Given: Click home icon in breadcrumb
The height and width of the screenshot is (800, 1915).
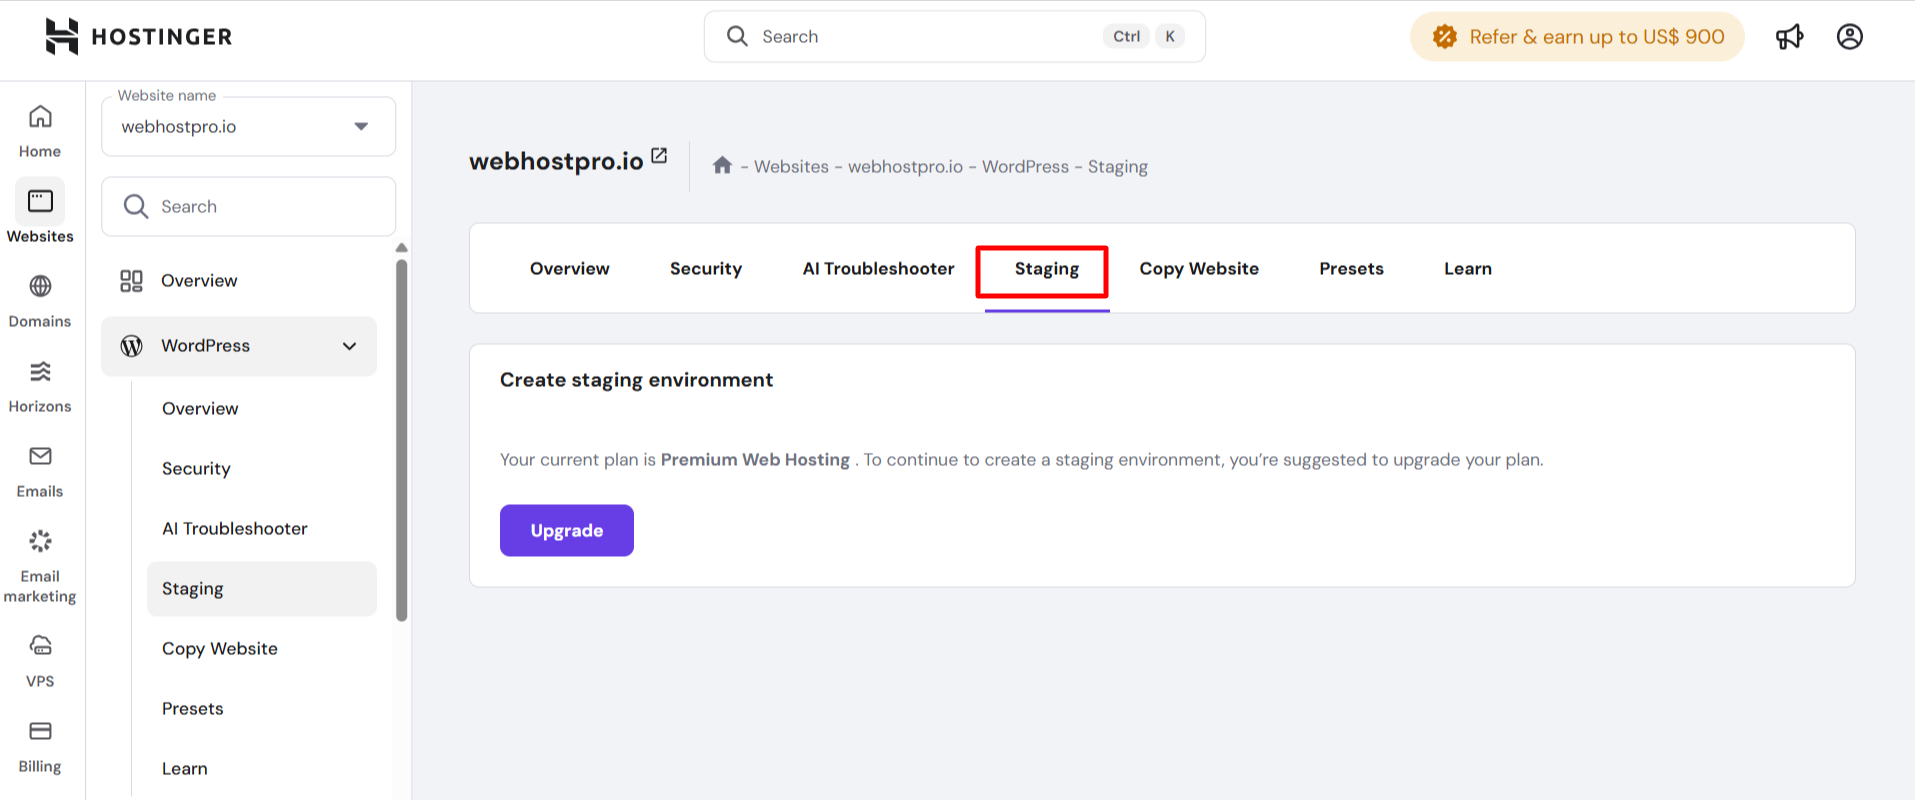Looking at the screenshot, I should tap(722, 165).
